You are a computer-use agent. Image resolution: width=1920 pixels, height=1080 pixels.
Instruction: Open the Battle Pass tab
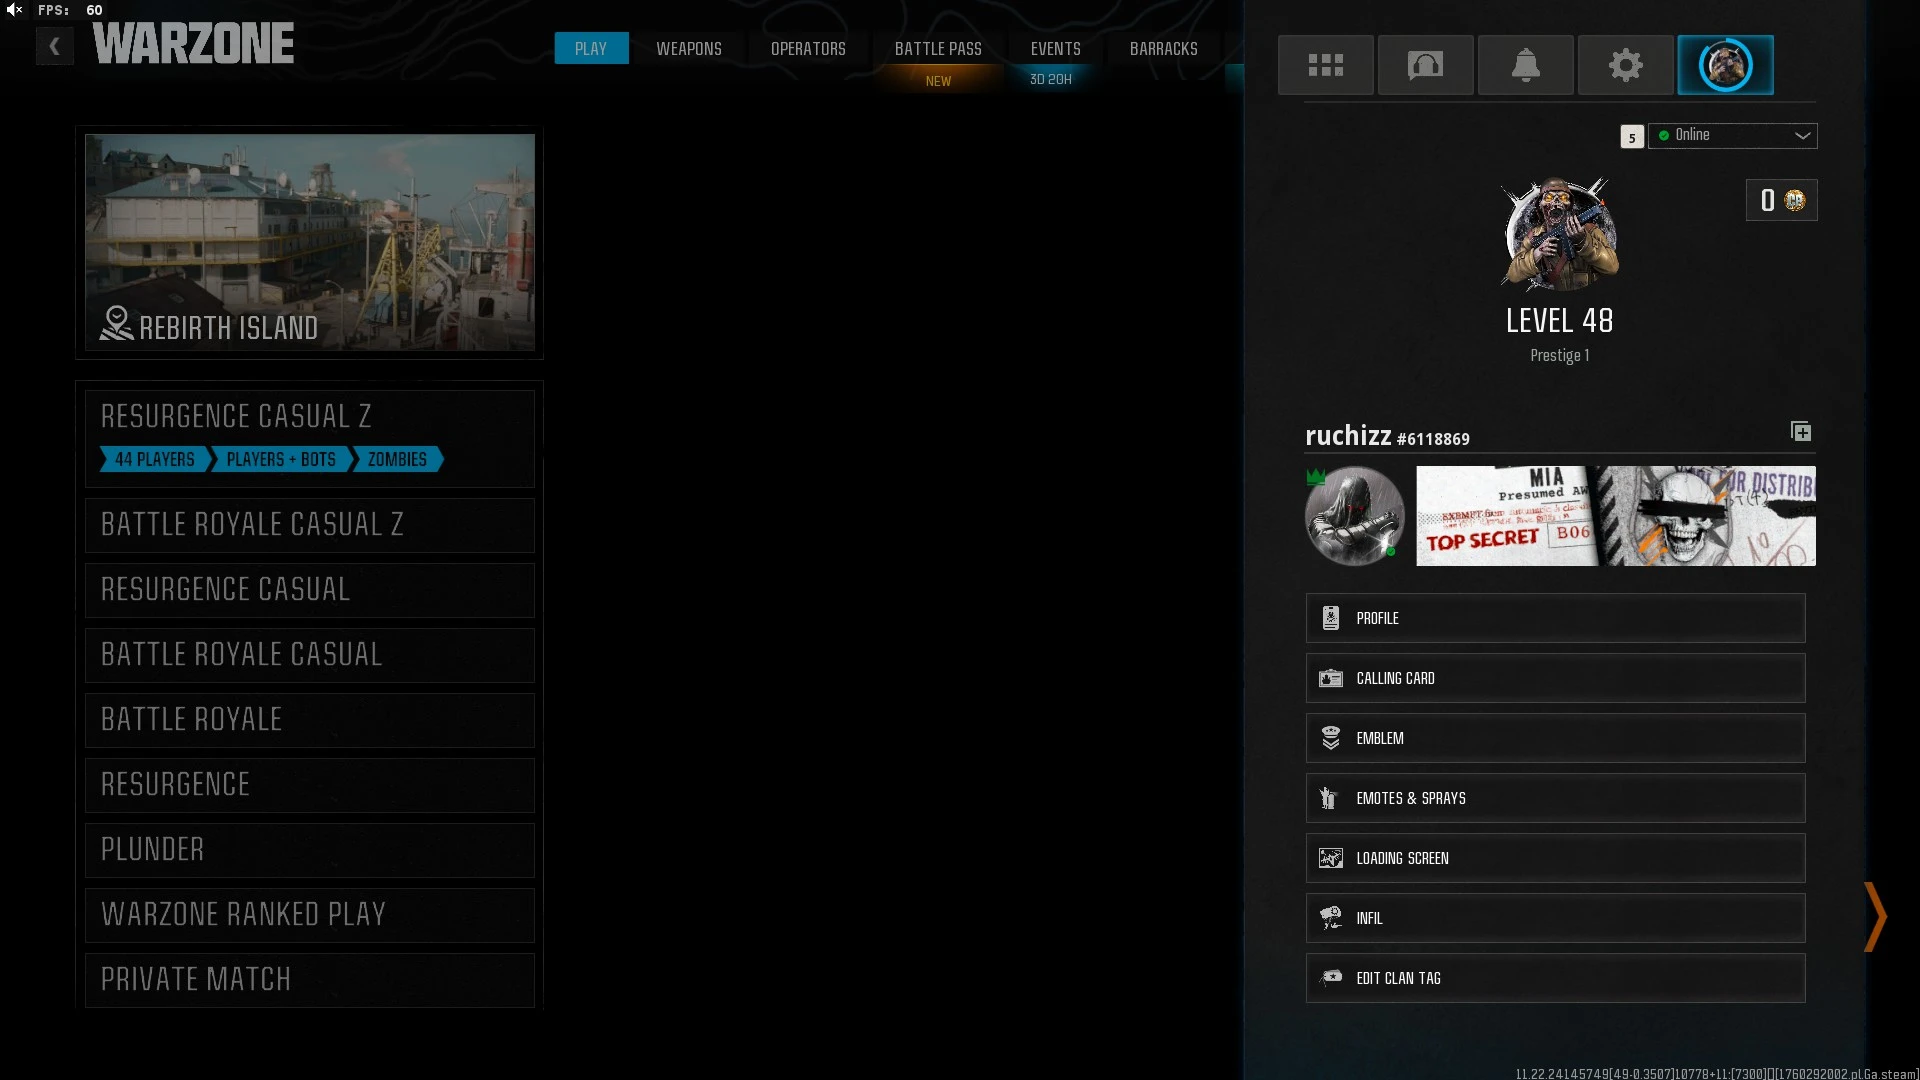(937, 48)
